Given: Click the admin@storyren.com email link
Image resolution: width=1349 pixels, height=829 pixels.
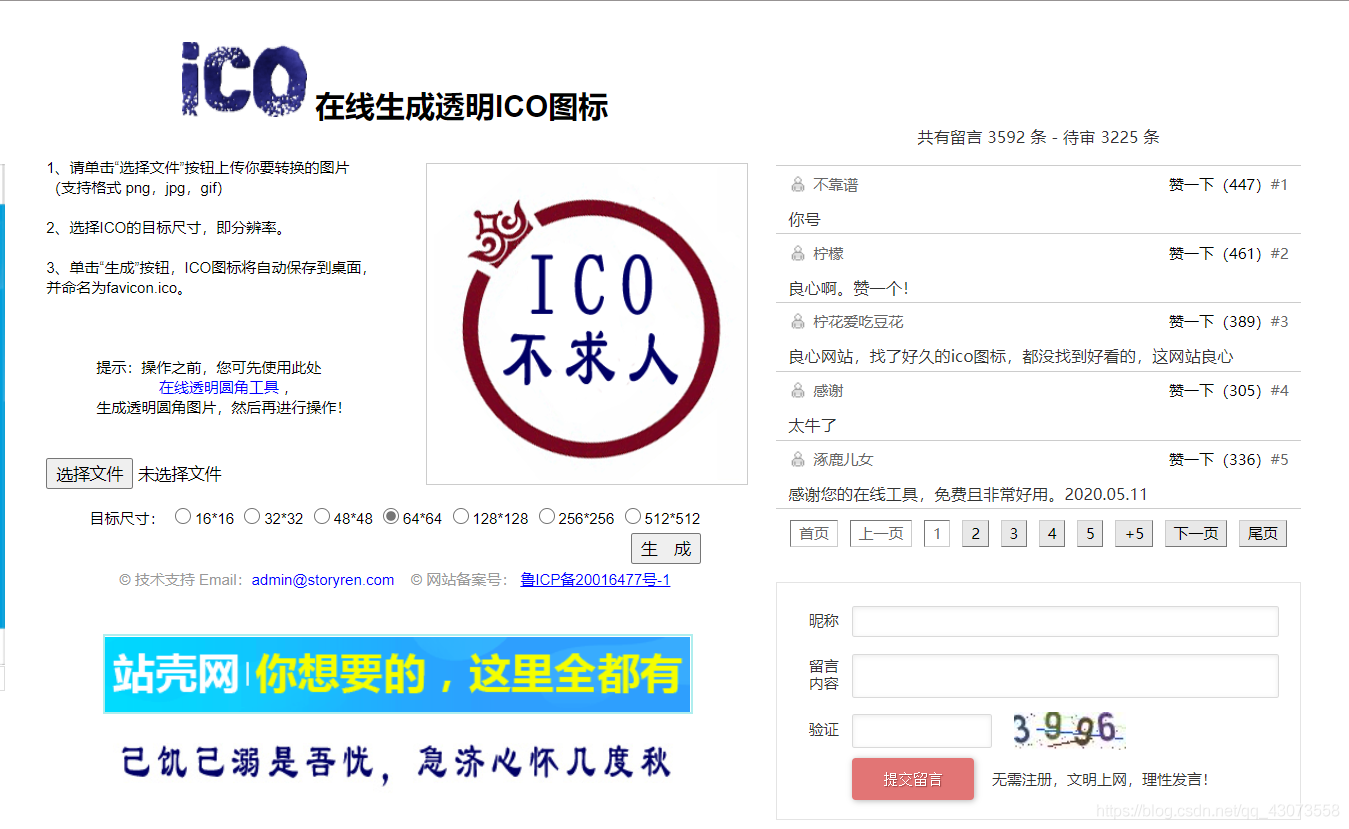Looking at the screenshot, I should click(323, 580).
